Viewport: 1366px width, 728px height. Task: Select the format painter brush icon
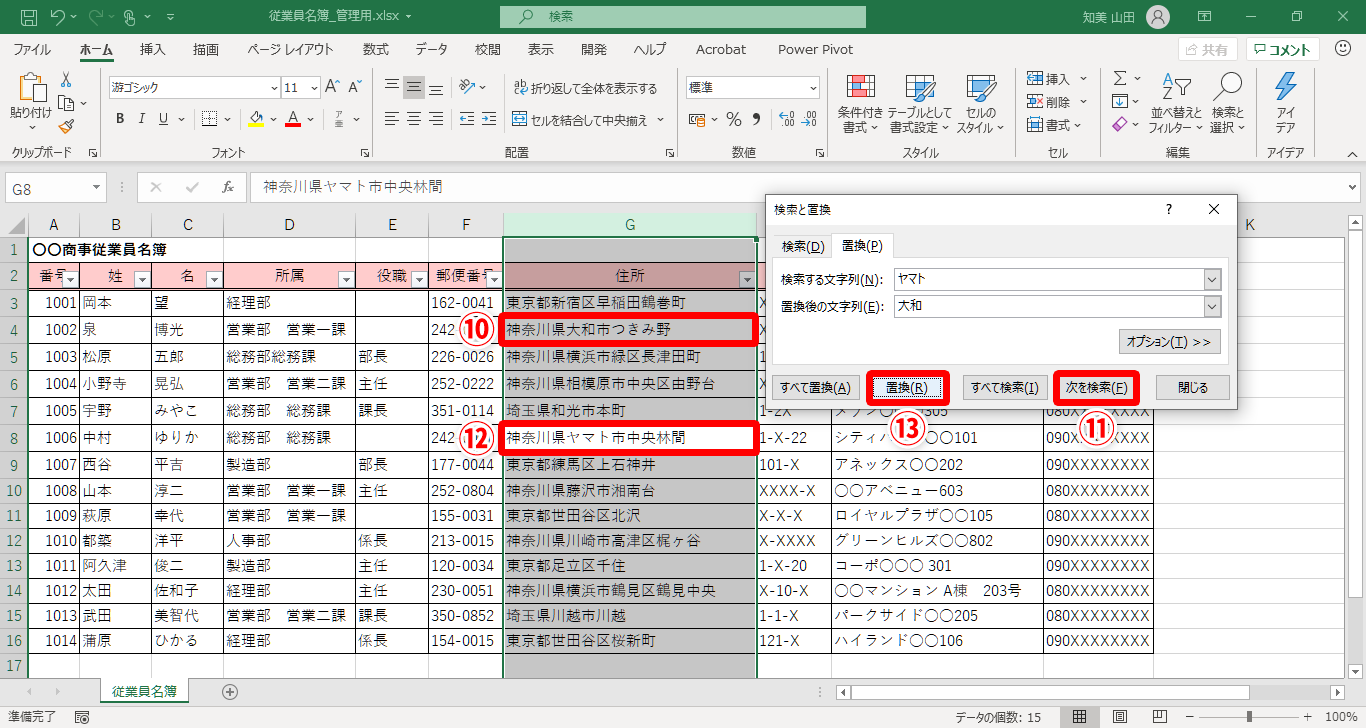tap(66, 126)
